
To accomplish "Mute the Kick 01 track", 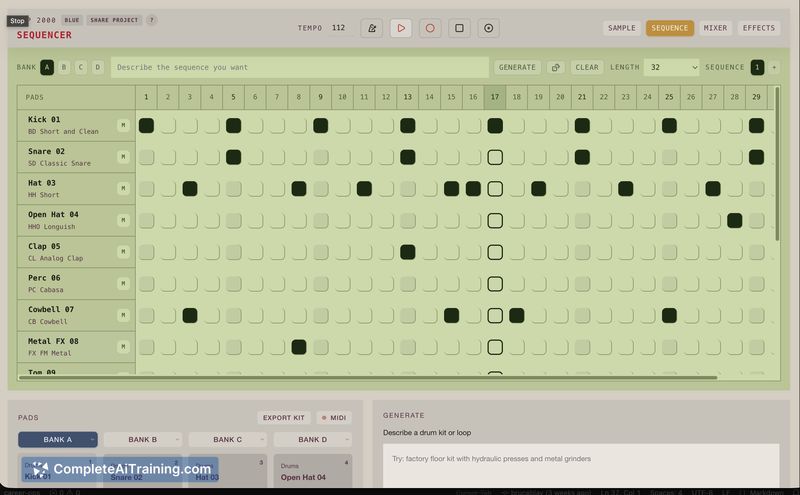I will coord(123,125).
